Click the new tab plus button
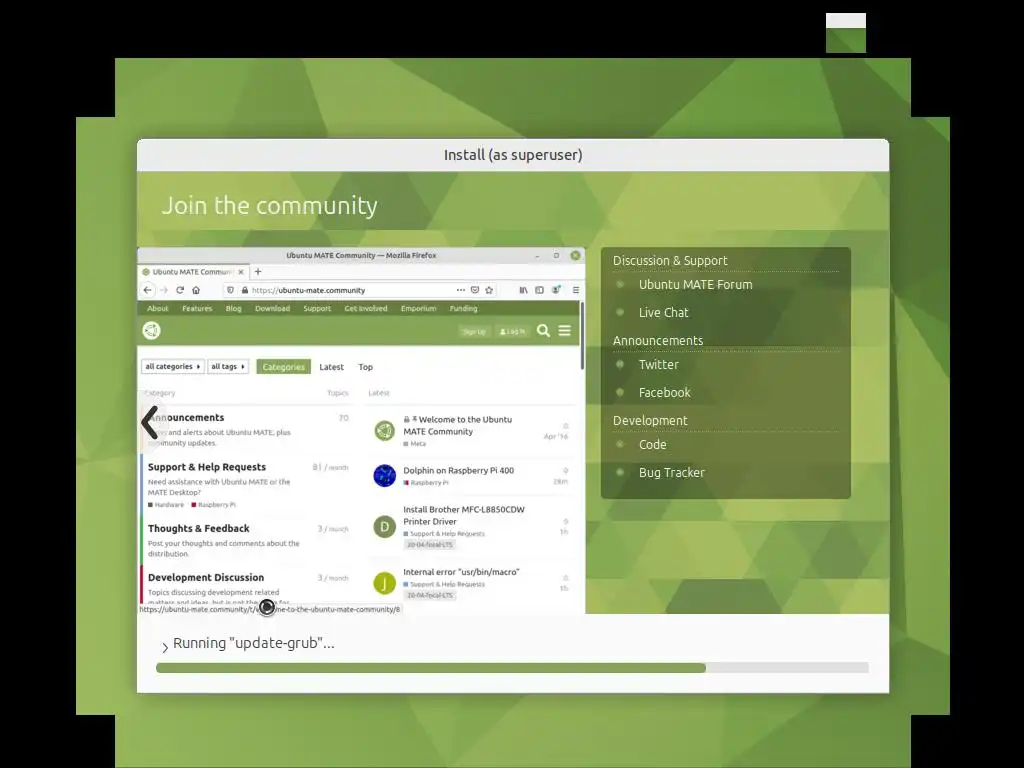 point(258,272)
